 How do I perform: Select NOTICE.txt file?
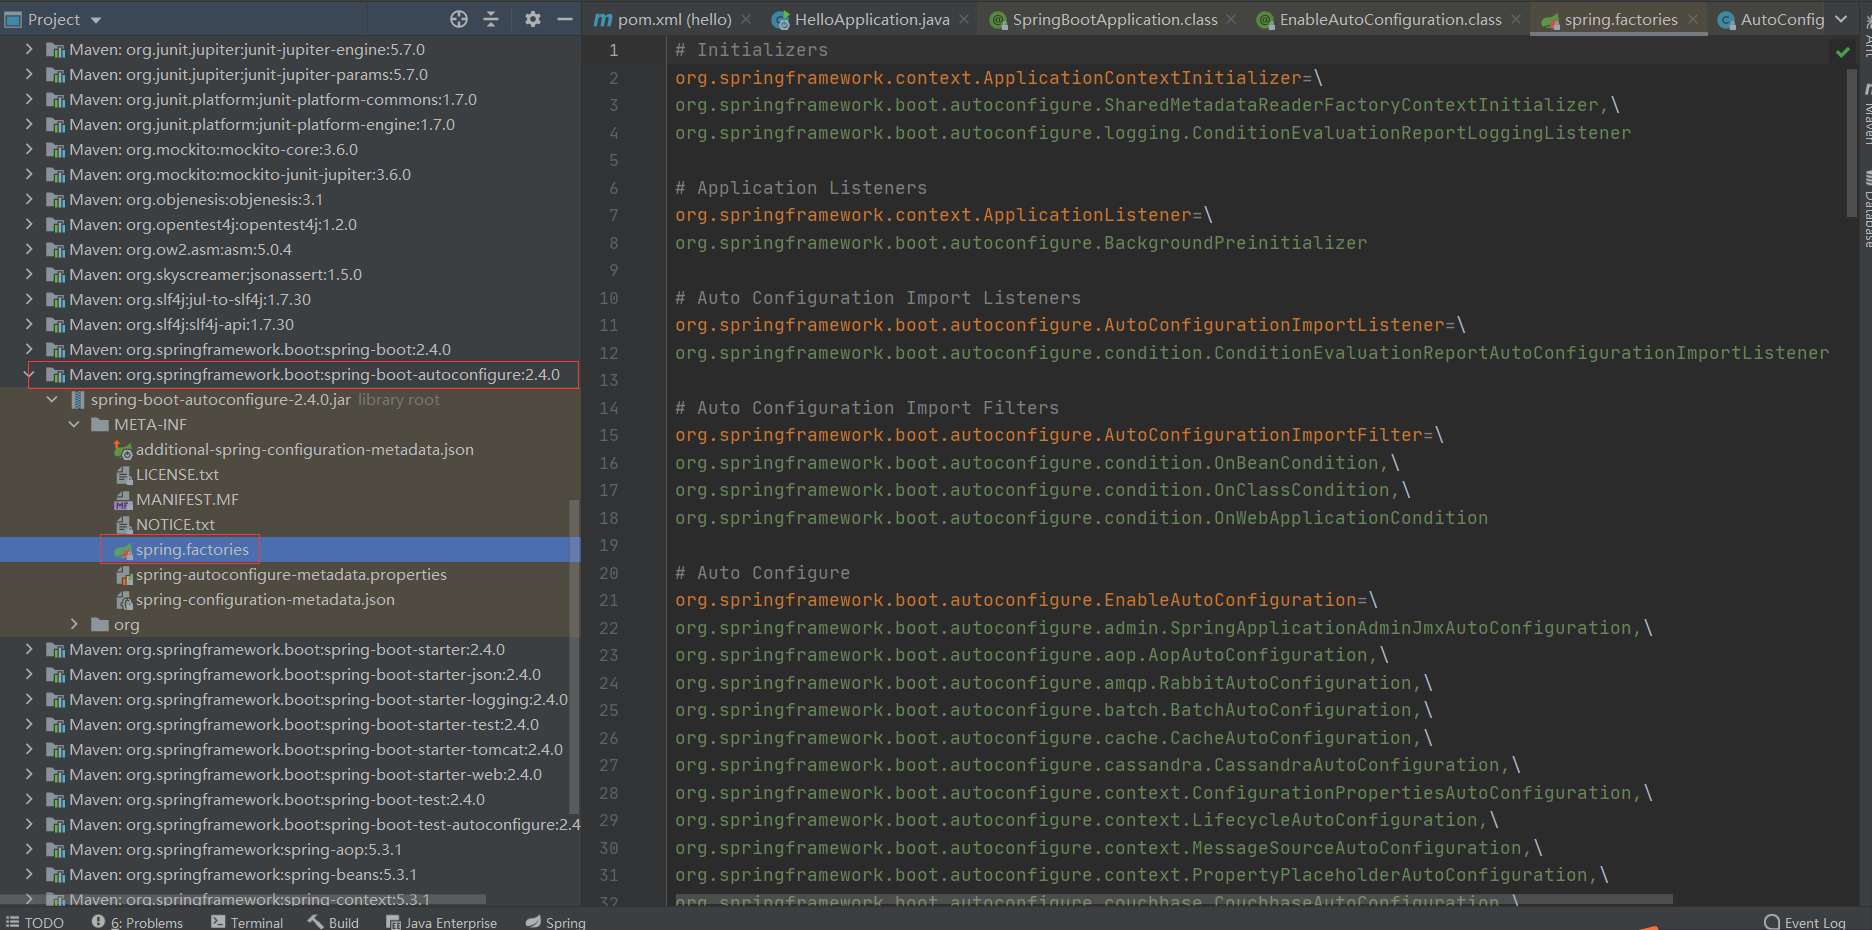[175, 524]
